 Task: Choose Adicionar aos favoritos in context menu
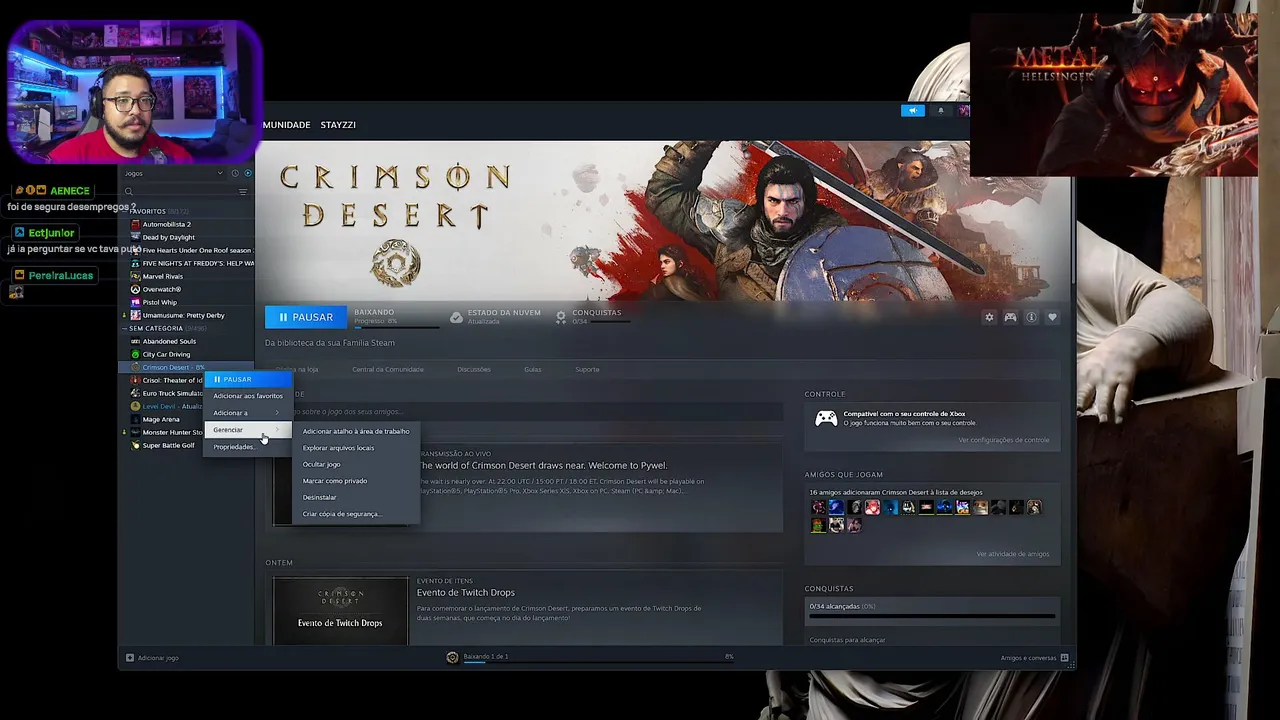tap(247, 396)
